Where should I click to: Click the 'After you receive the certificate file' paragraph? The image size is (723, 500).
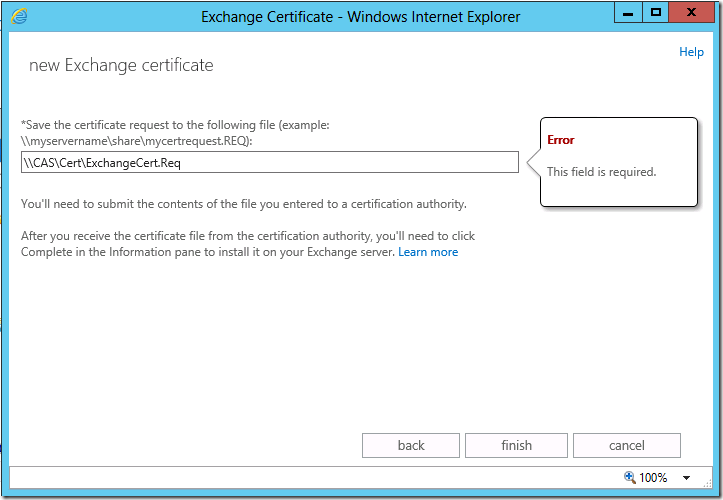coord(248,244)
